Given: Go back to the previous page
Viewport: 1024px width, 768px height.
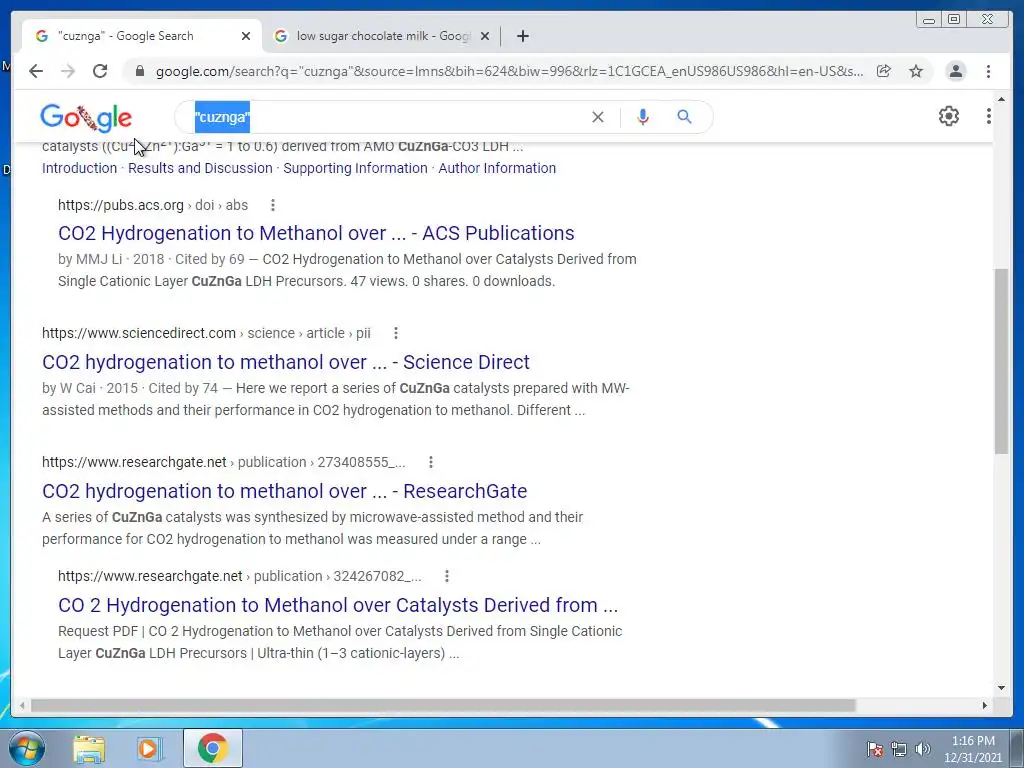Looking at the screenshot, I should (36, 71).
